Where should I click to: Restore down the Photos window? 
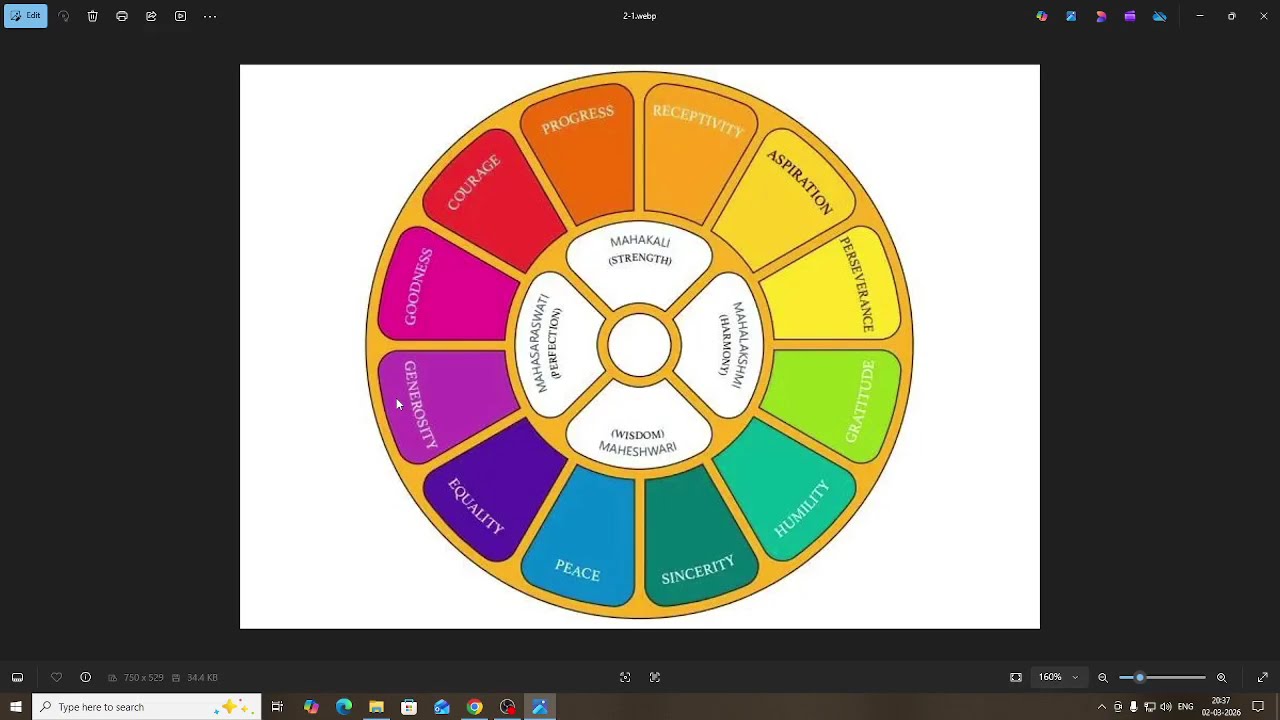[1232, 16]
